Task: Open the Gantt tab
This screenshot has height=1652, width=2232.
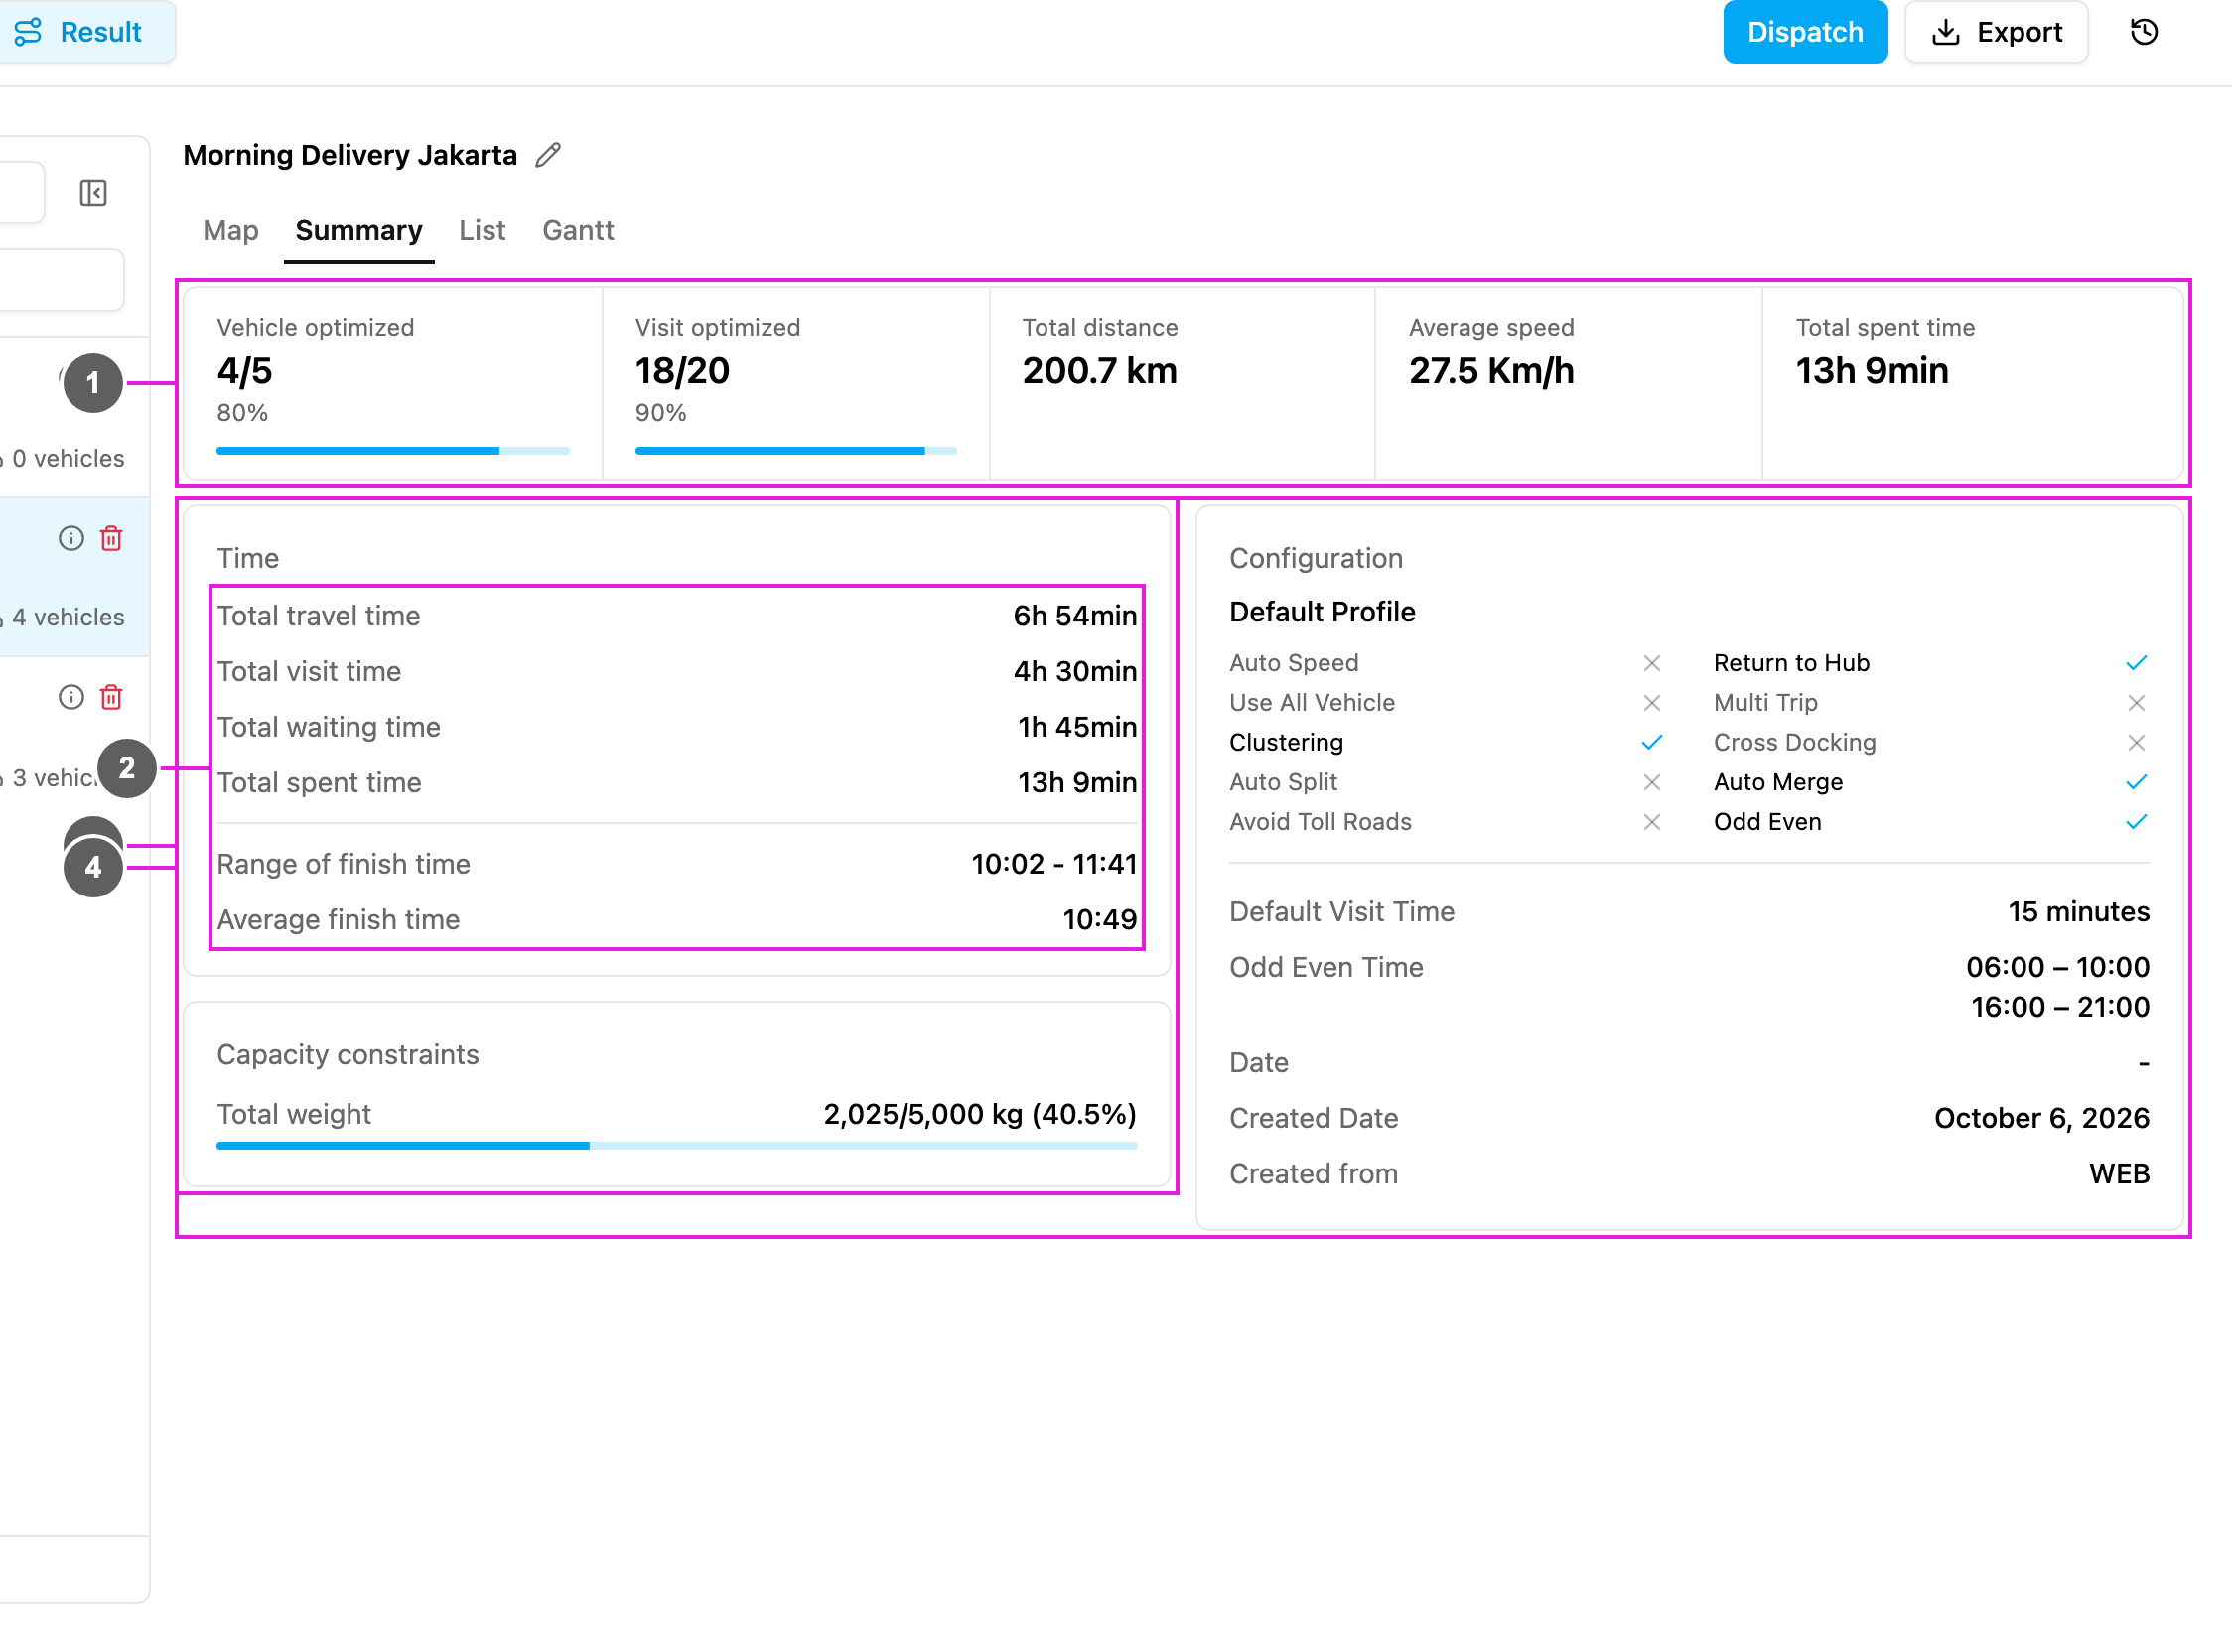Action: (x=578, y=231)
